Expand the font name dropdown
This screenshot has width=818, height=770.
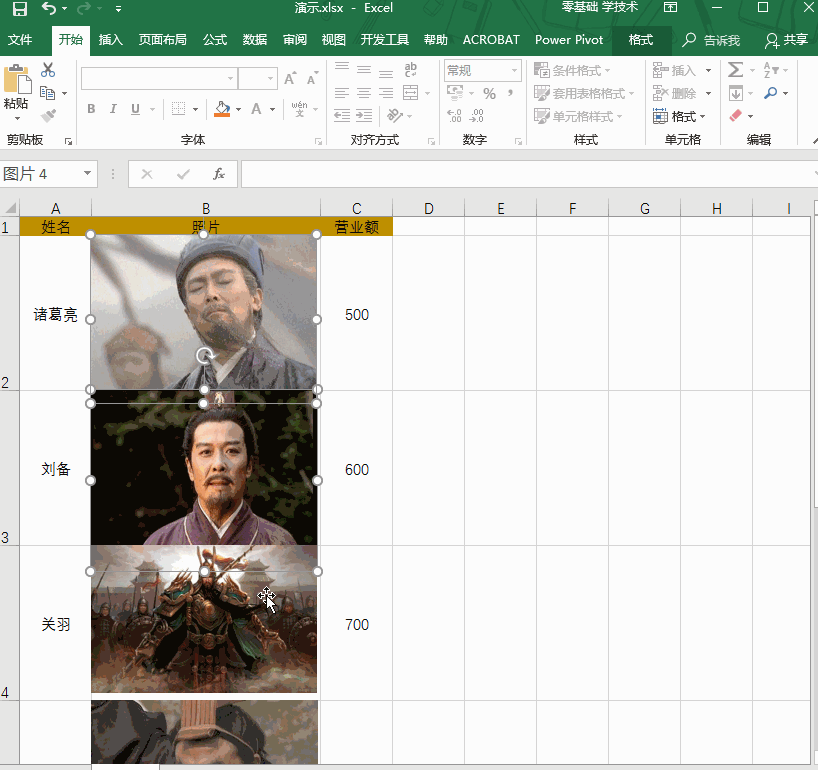click(230, 78)
